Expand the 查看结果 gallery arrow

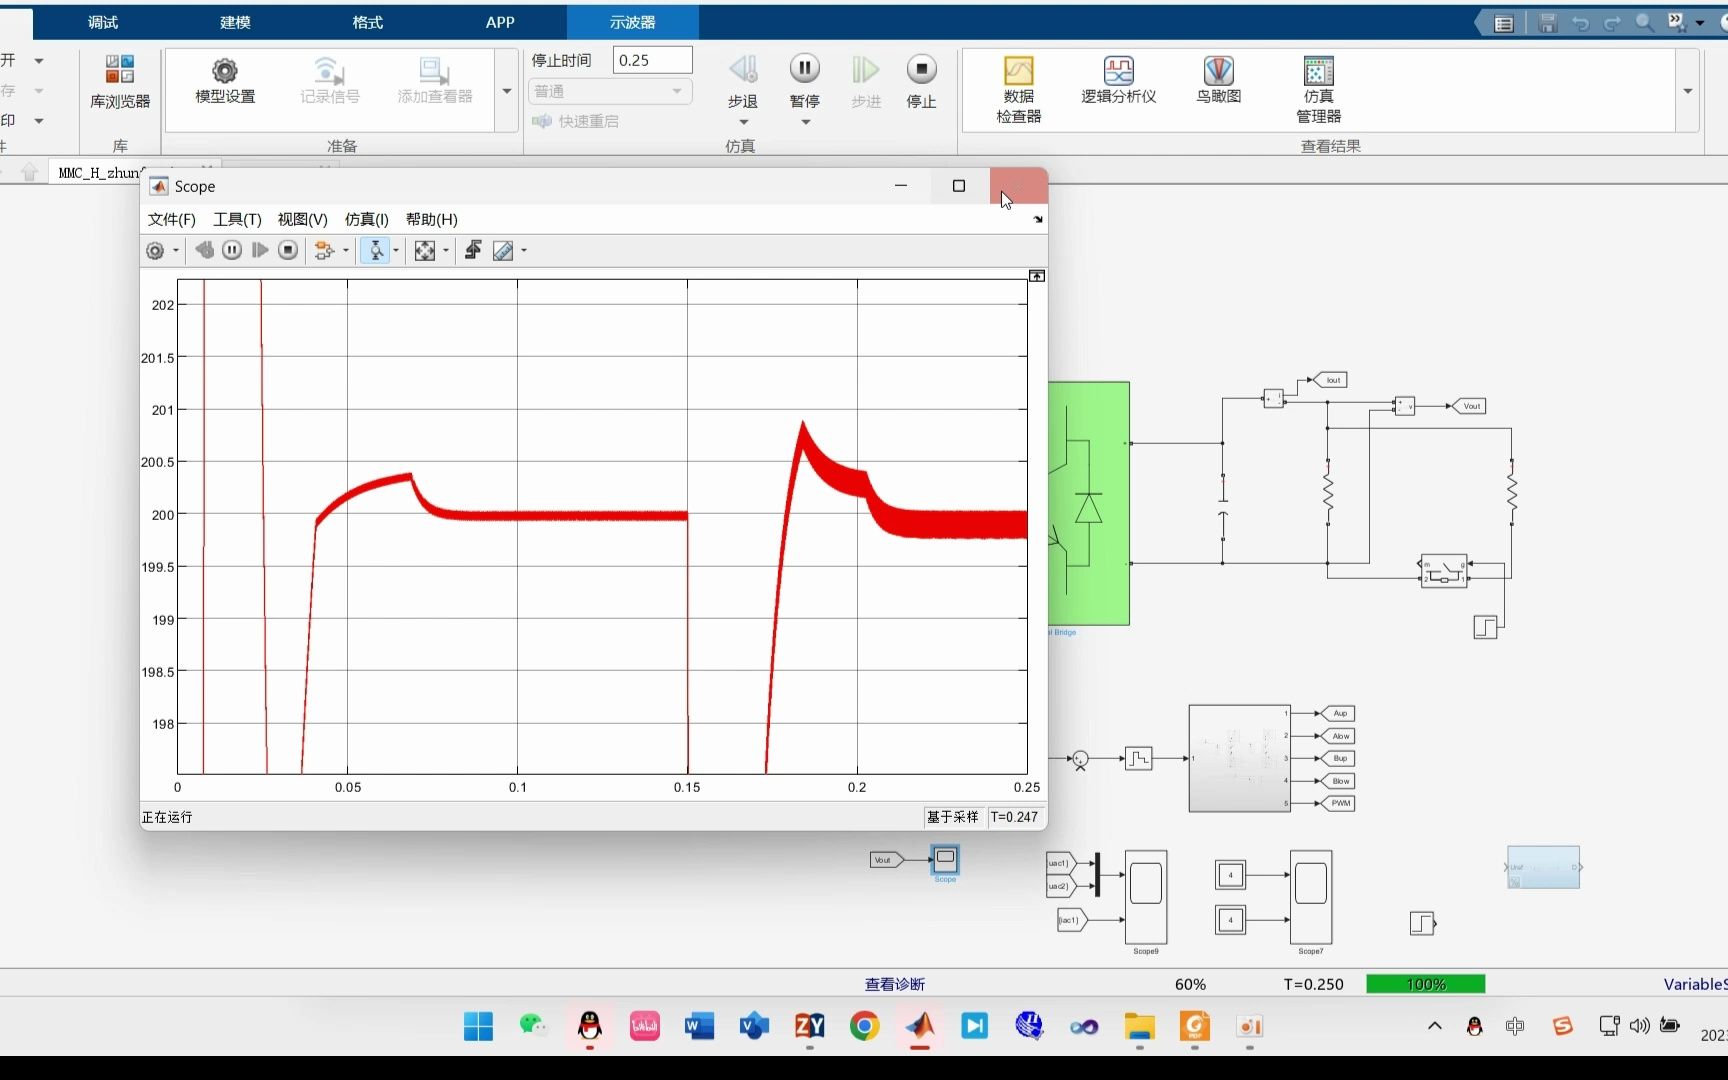click(1688, 91)
